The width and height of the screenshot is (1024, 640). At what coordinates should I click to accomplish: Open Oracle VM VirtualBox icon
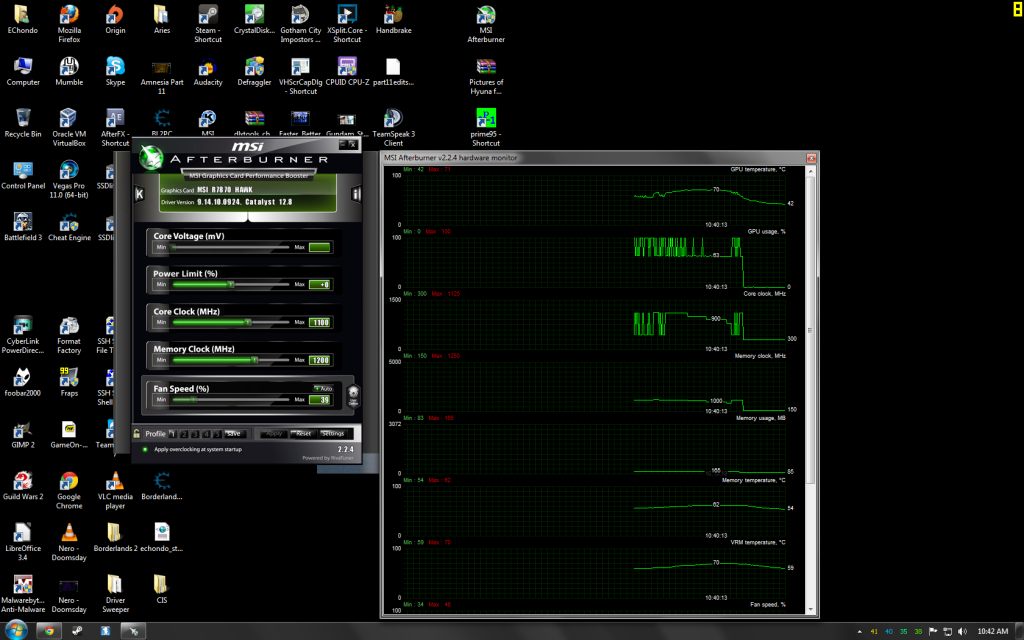click(69, 128)
